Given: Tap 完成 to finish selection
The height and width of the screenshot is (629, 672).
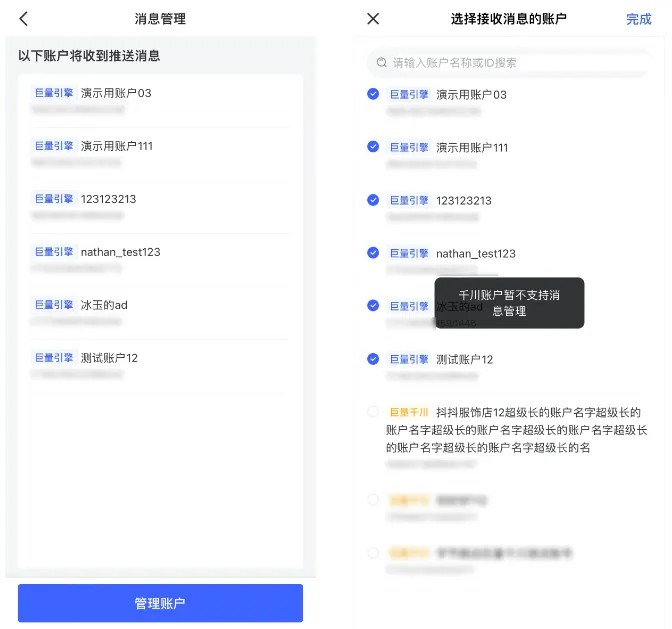Looking at the screenshot, I should pyautogui.click(x=639, y=19).
